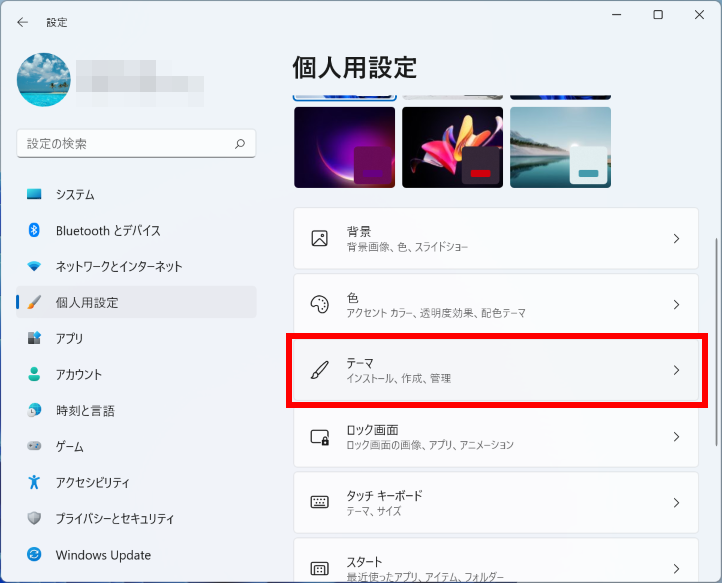Open アカウント settings category
722x583 pixels.
pyautogui.click(x=136, y=374)
